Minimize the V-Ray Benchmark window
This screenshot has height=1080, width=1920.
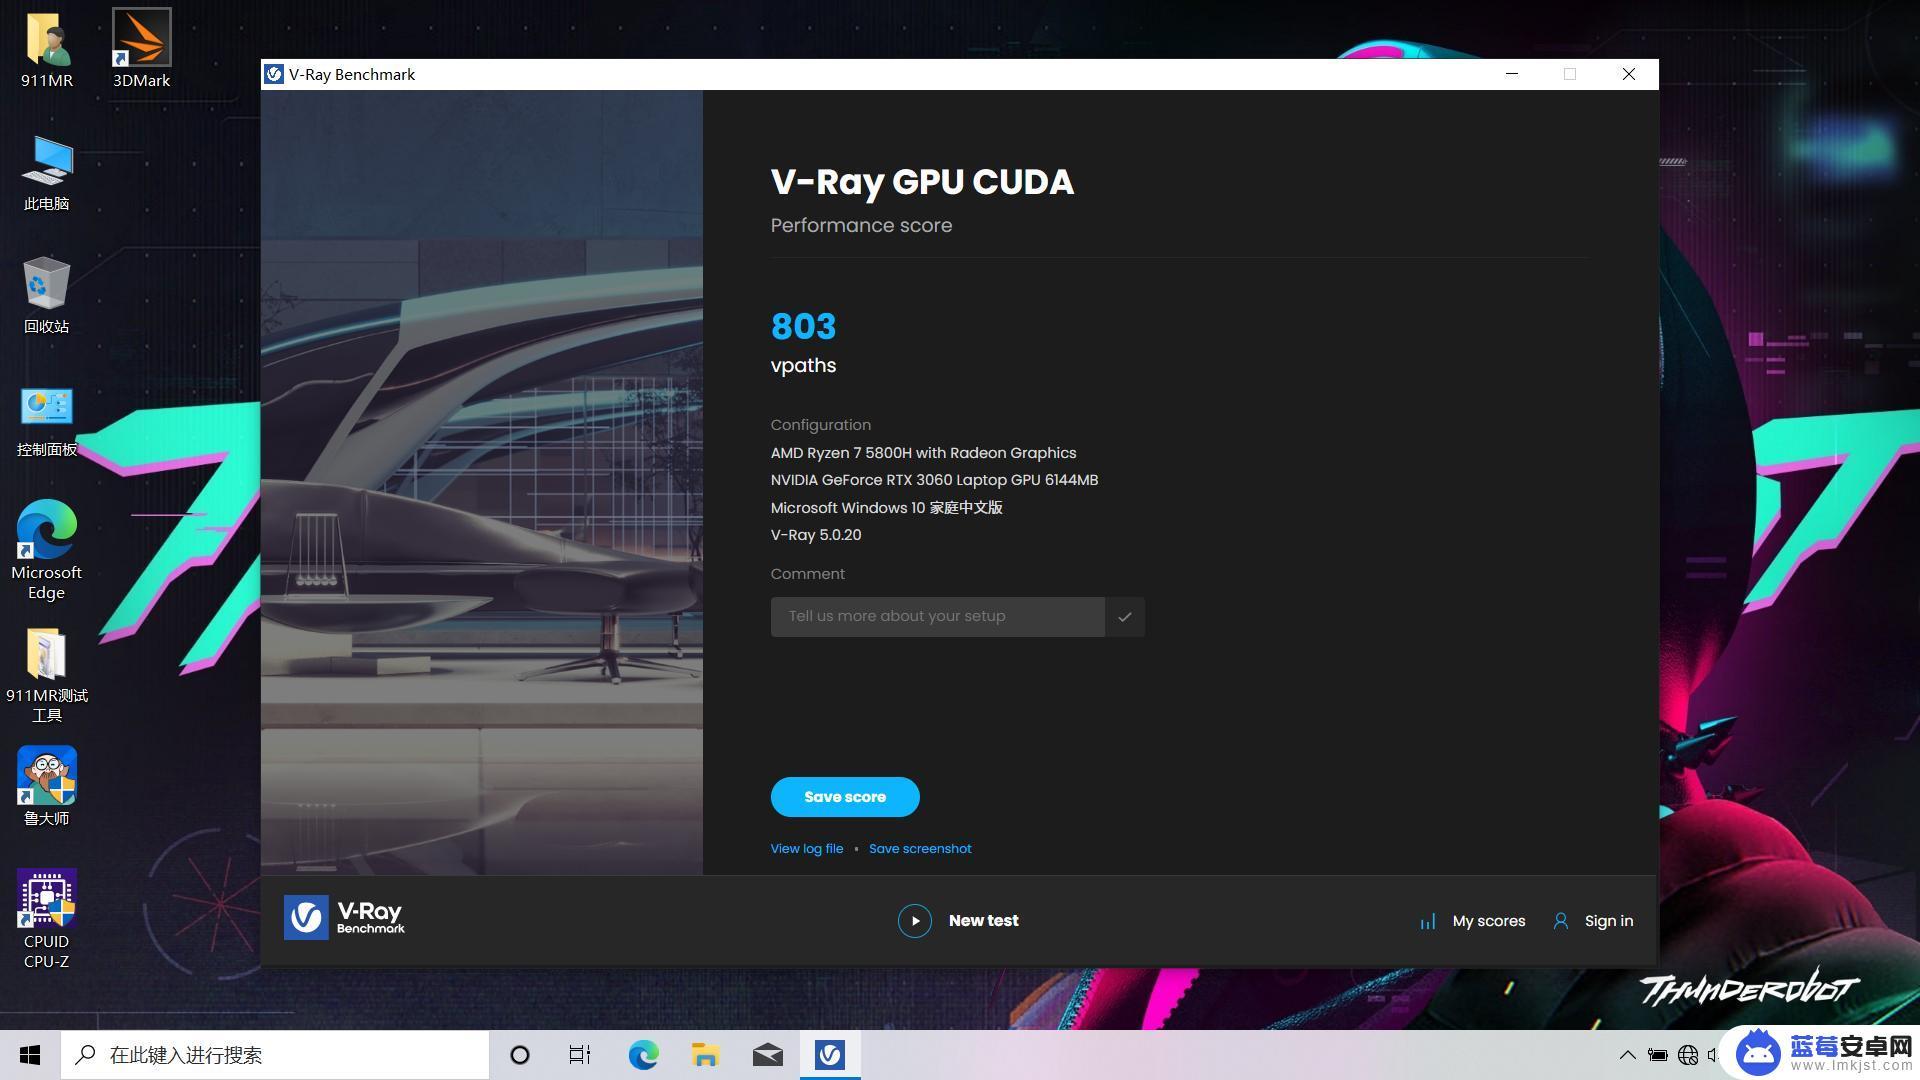coord(1512,74)
